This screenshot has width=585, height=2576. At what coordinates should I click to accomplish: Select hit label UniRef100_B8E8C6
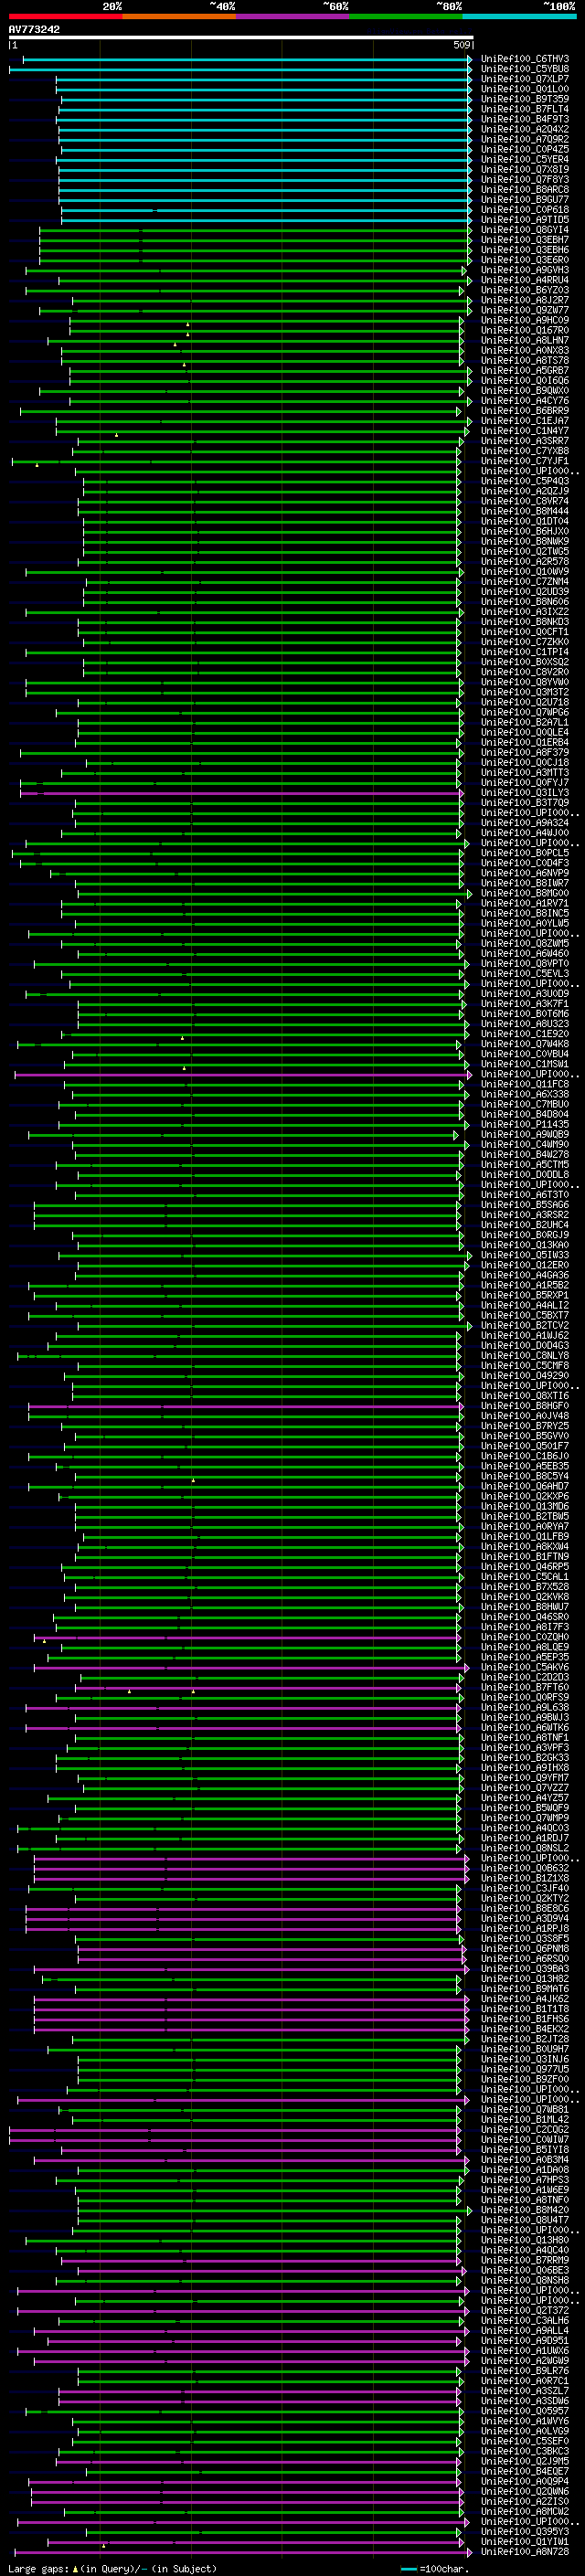(x=525, y=1908)
